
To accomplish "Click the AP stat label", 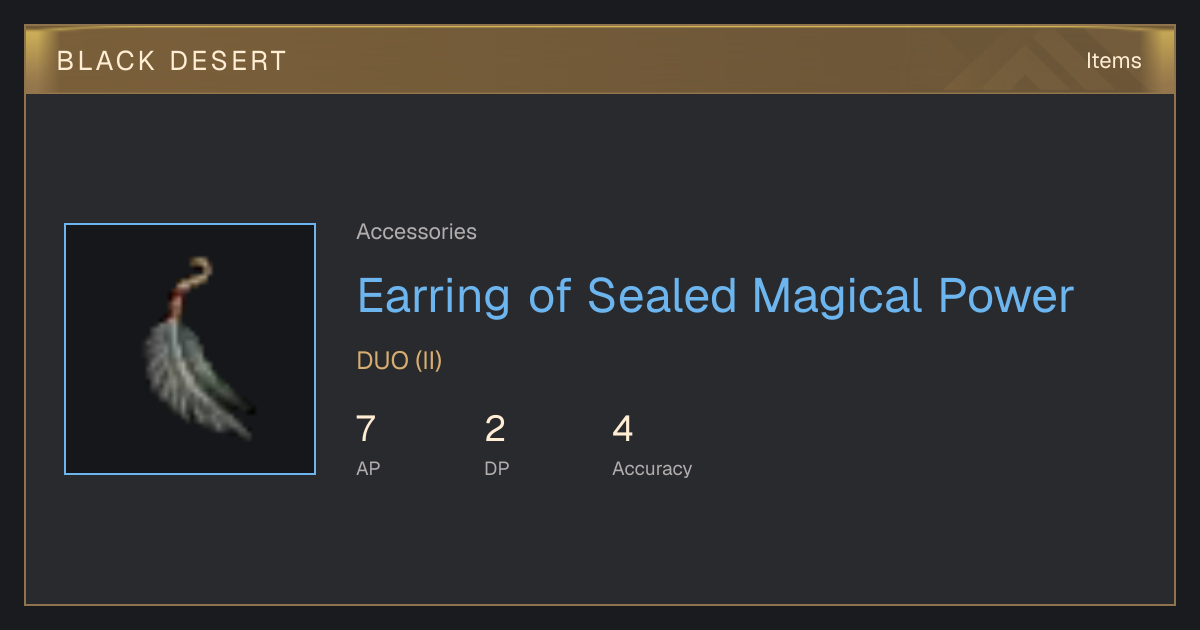I will pyautogui.click(x=368, y=468).
